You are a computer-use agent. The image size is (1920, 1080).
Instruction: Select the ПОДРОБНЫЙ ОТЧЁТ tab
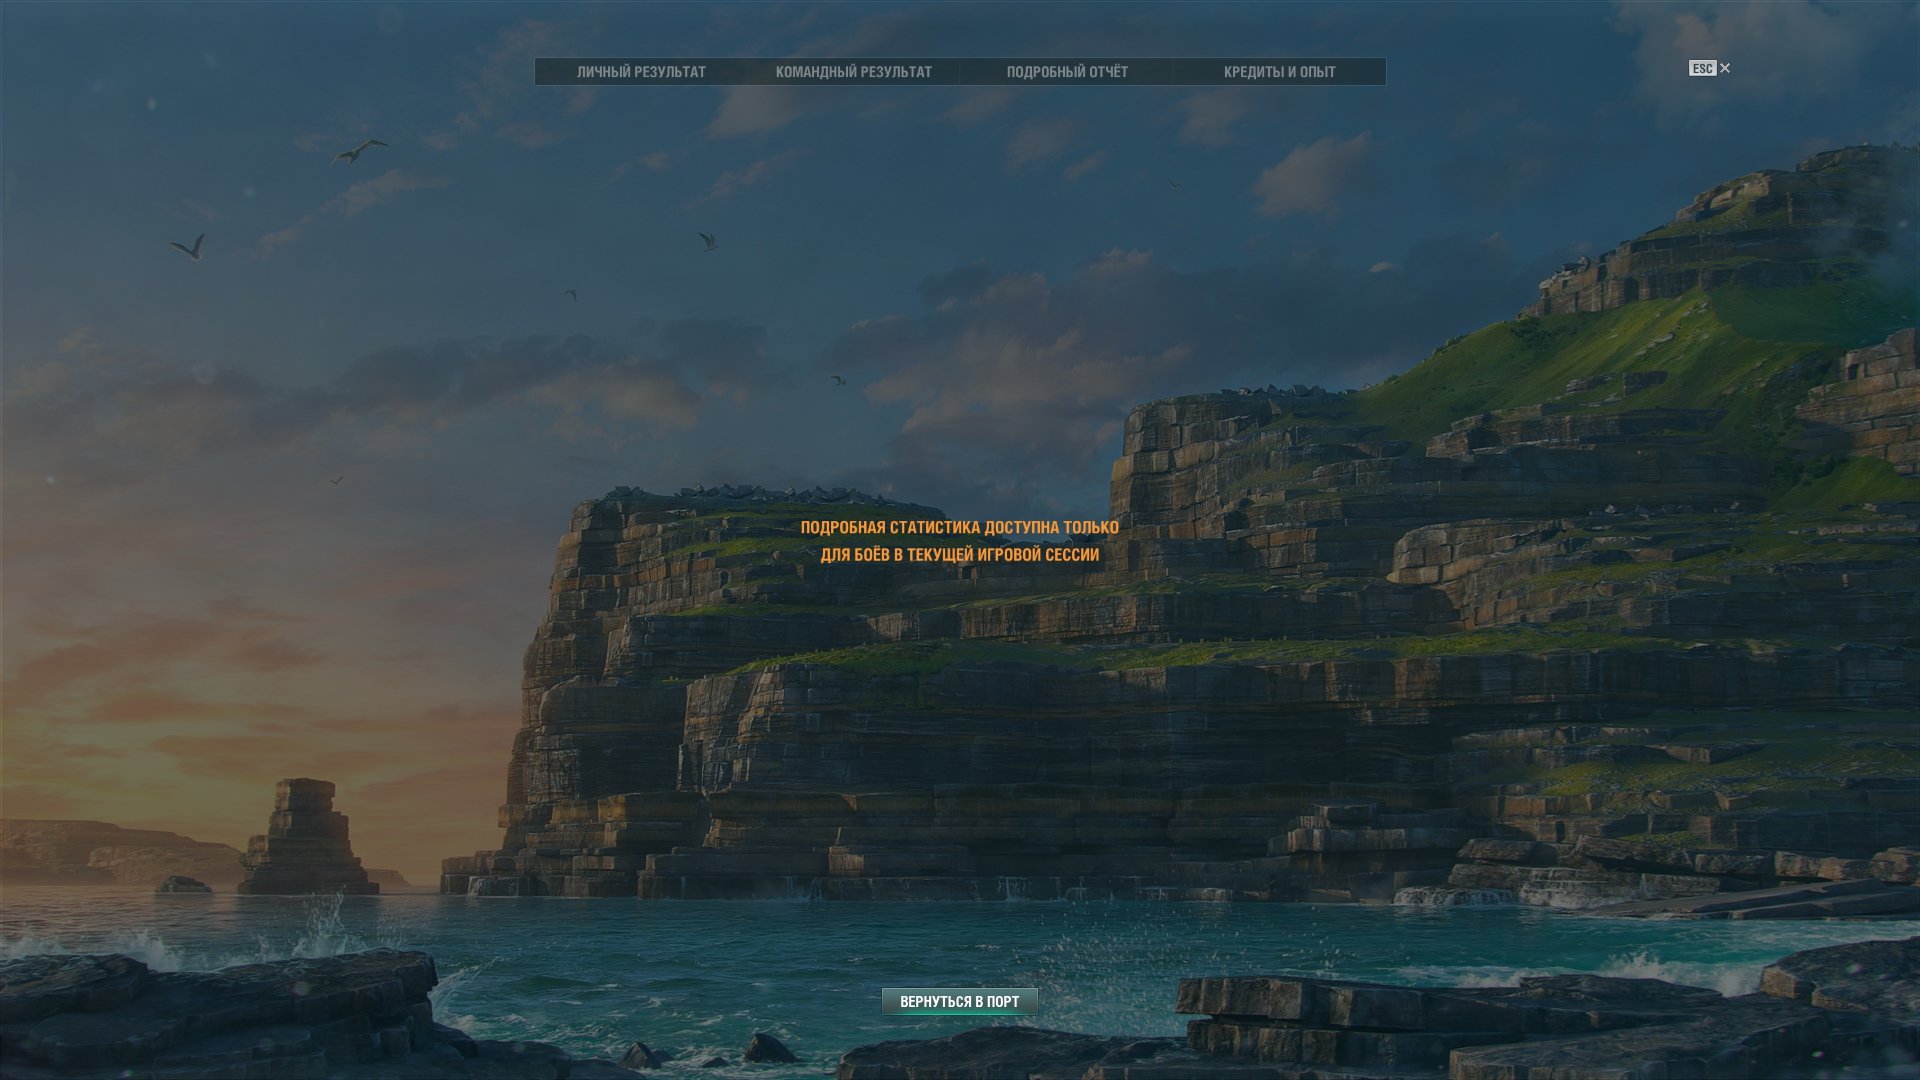(x=1067, y=72)
